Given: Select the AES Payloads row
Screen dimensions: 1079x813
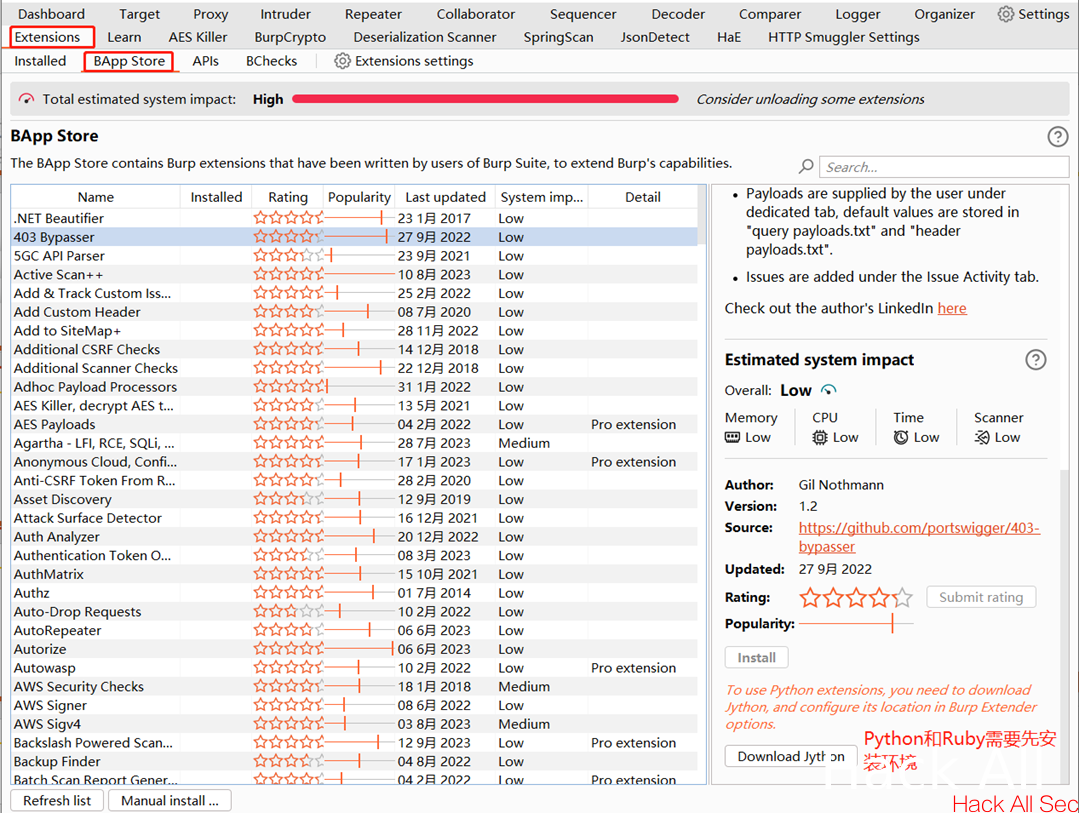Looking at the screenshot, I should pyautogui.click(x=354, y=424).
